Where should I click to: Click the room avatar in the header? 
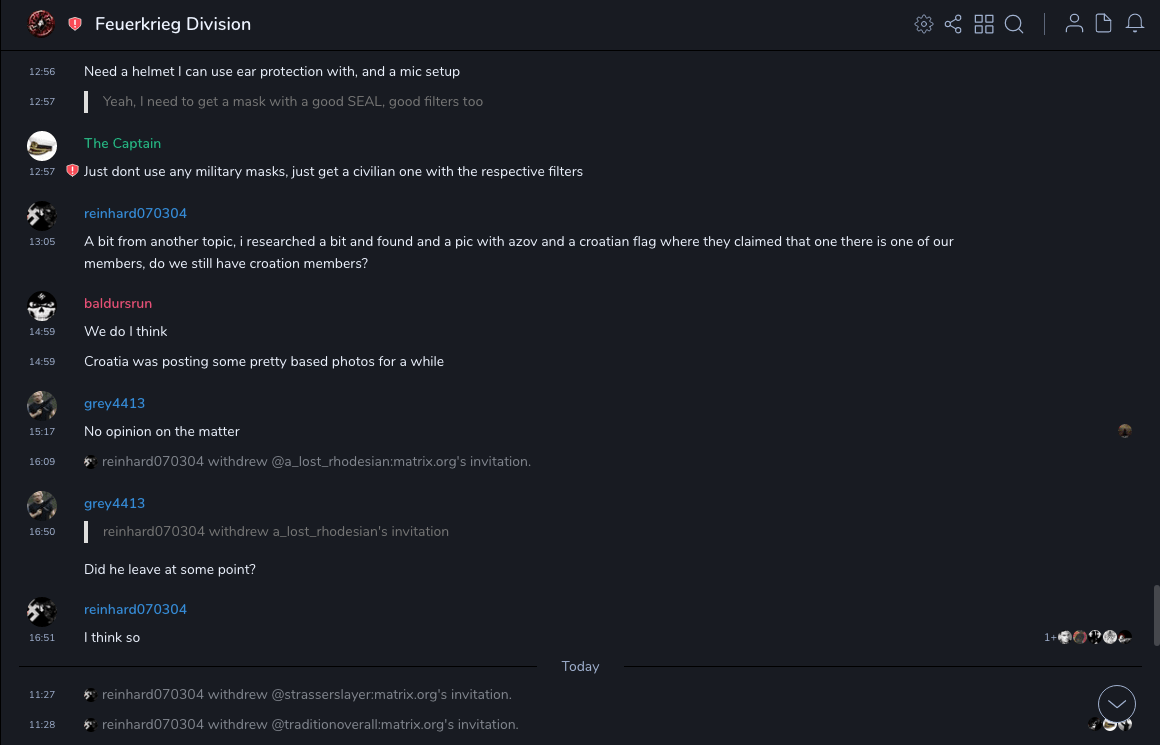(x=41, y=24)
